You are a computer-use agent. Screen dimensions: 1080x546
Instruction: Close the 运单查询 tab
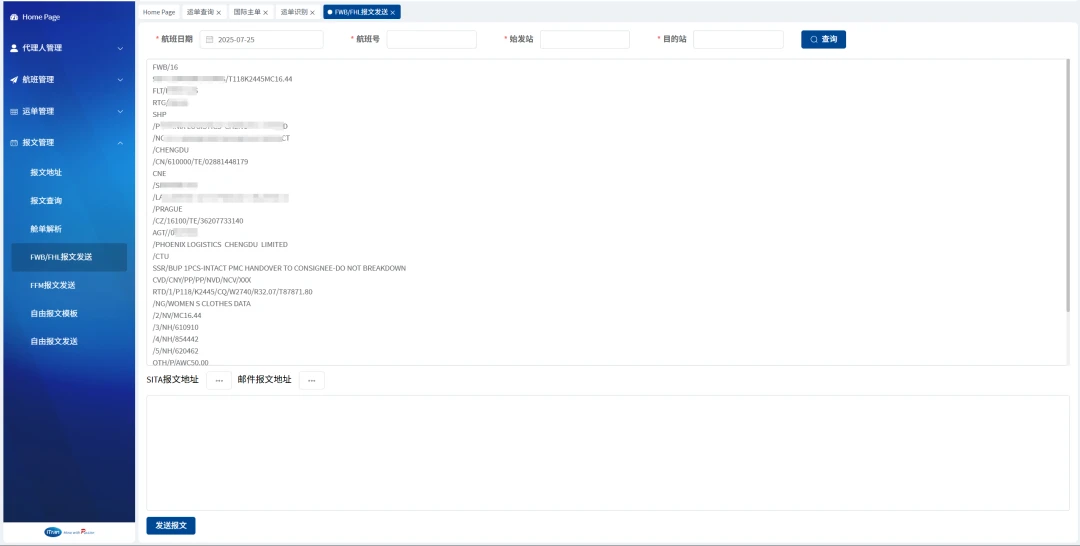pos(219,12)
